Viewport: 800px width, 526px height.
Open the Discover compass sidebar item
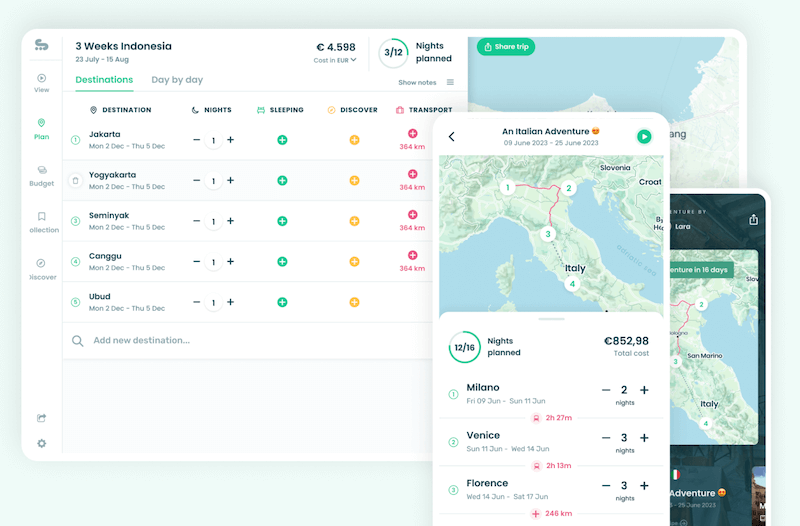point(42,269)
